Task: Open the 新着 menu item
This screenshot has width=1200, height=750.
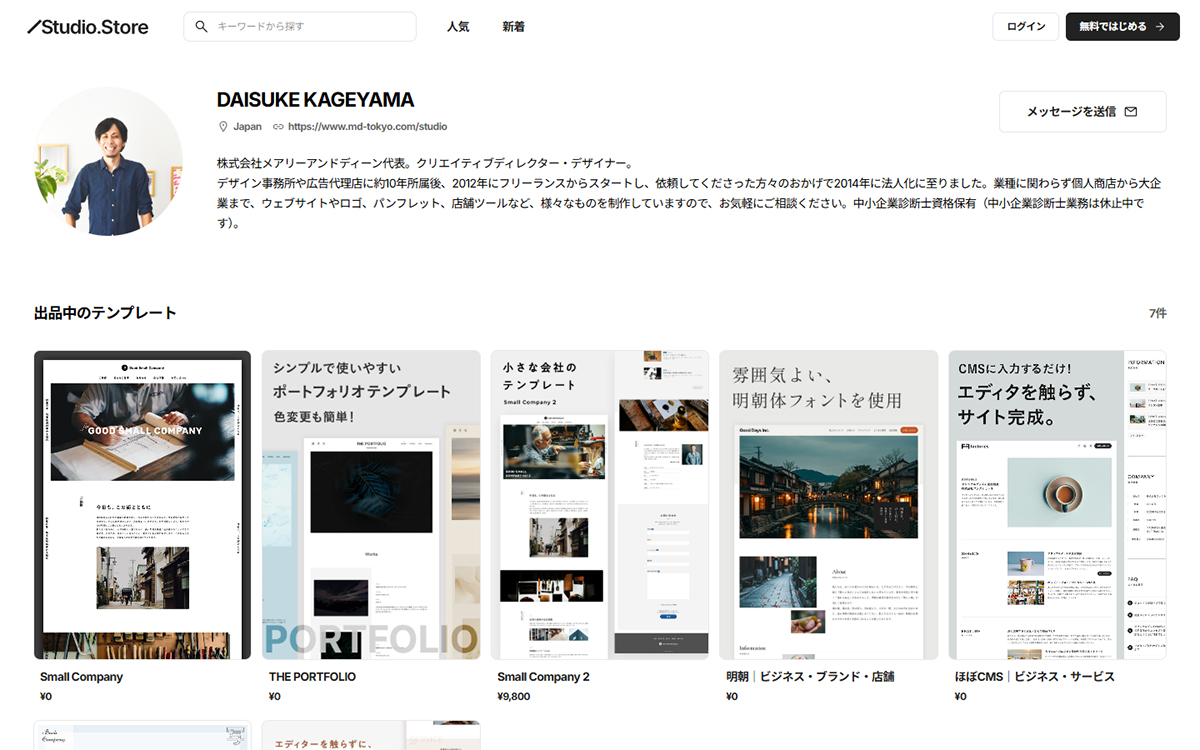Action: point(513,27)
